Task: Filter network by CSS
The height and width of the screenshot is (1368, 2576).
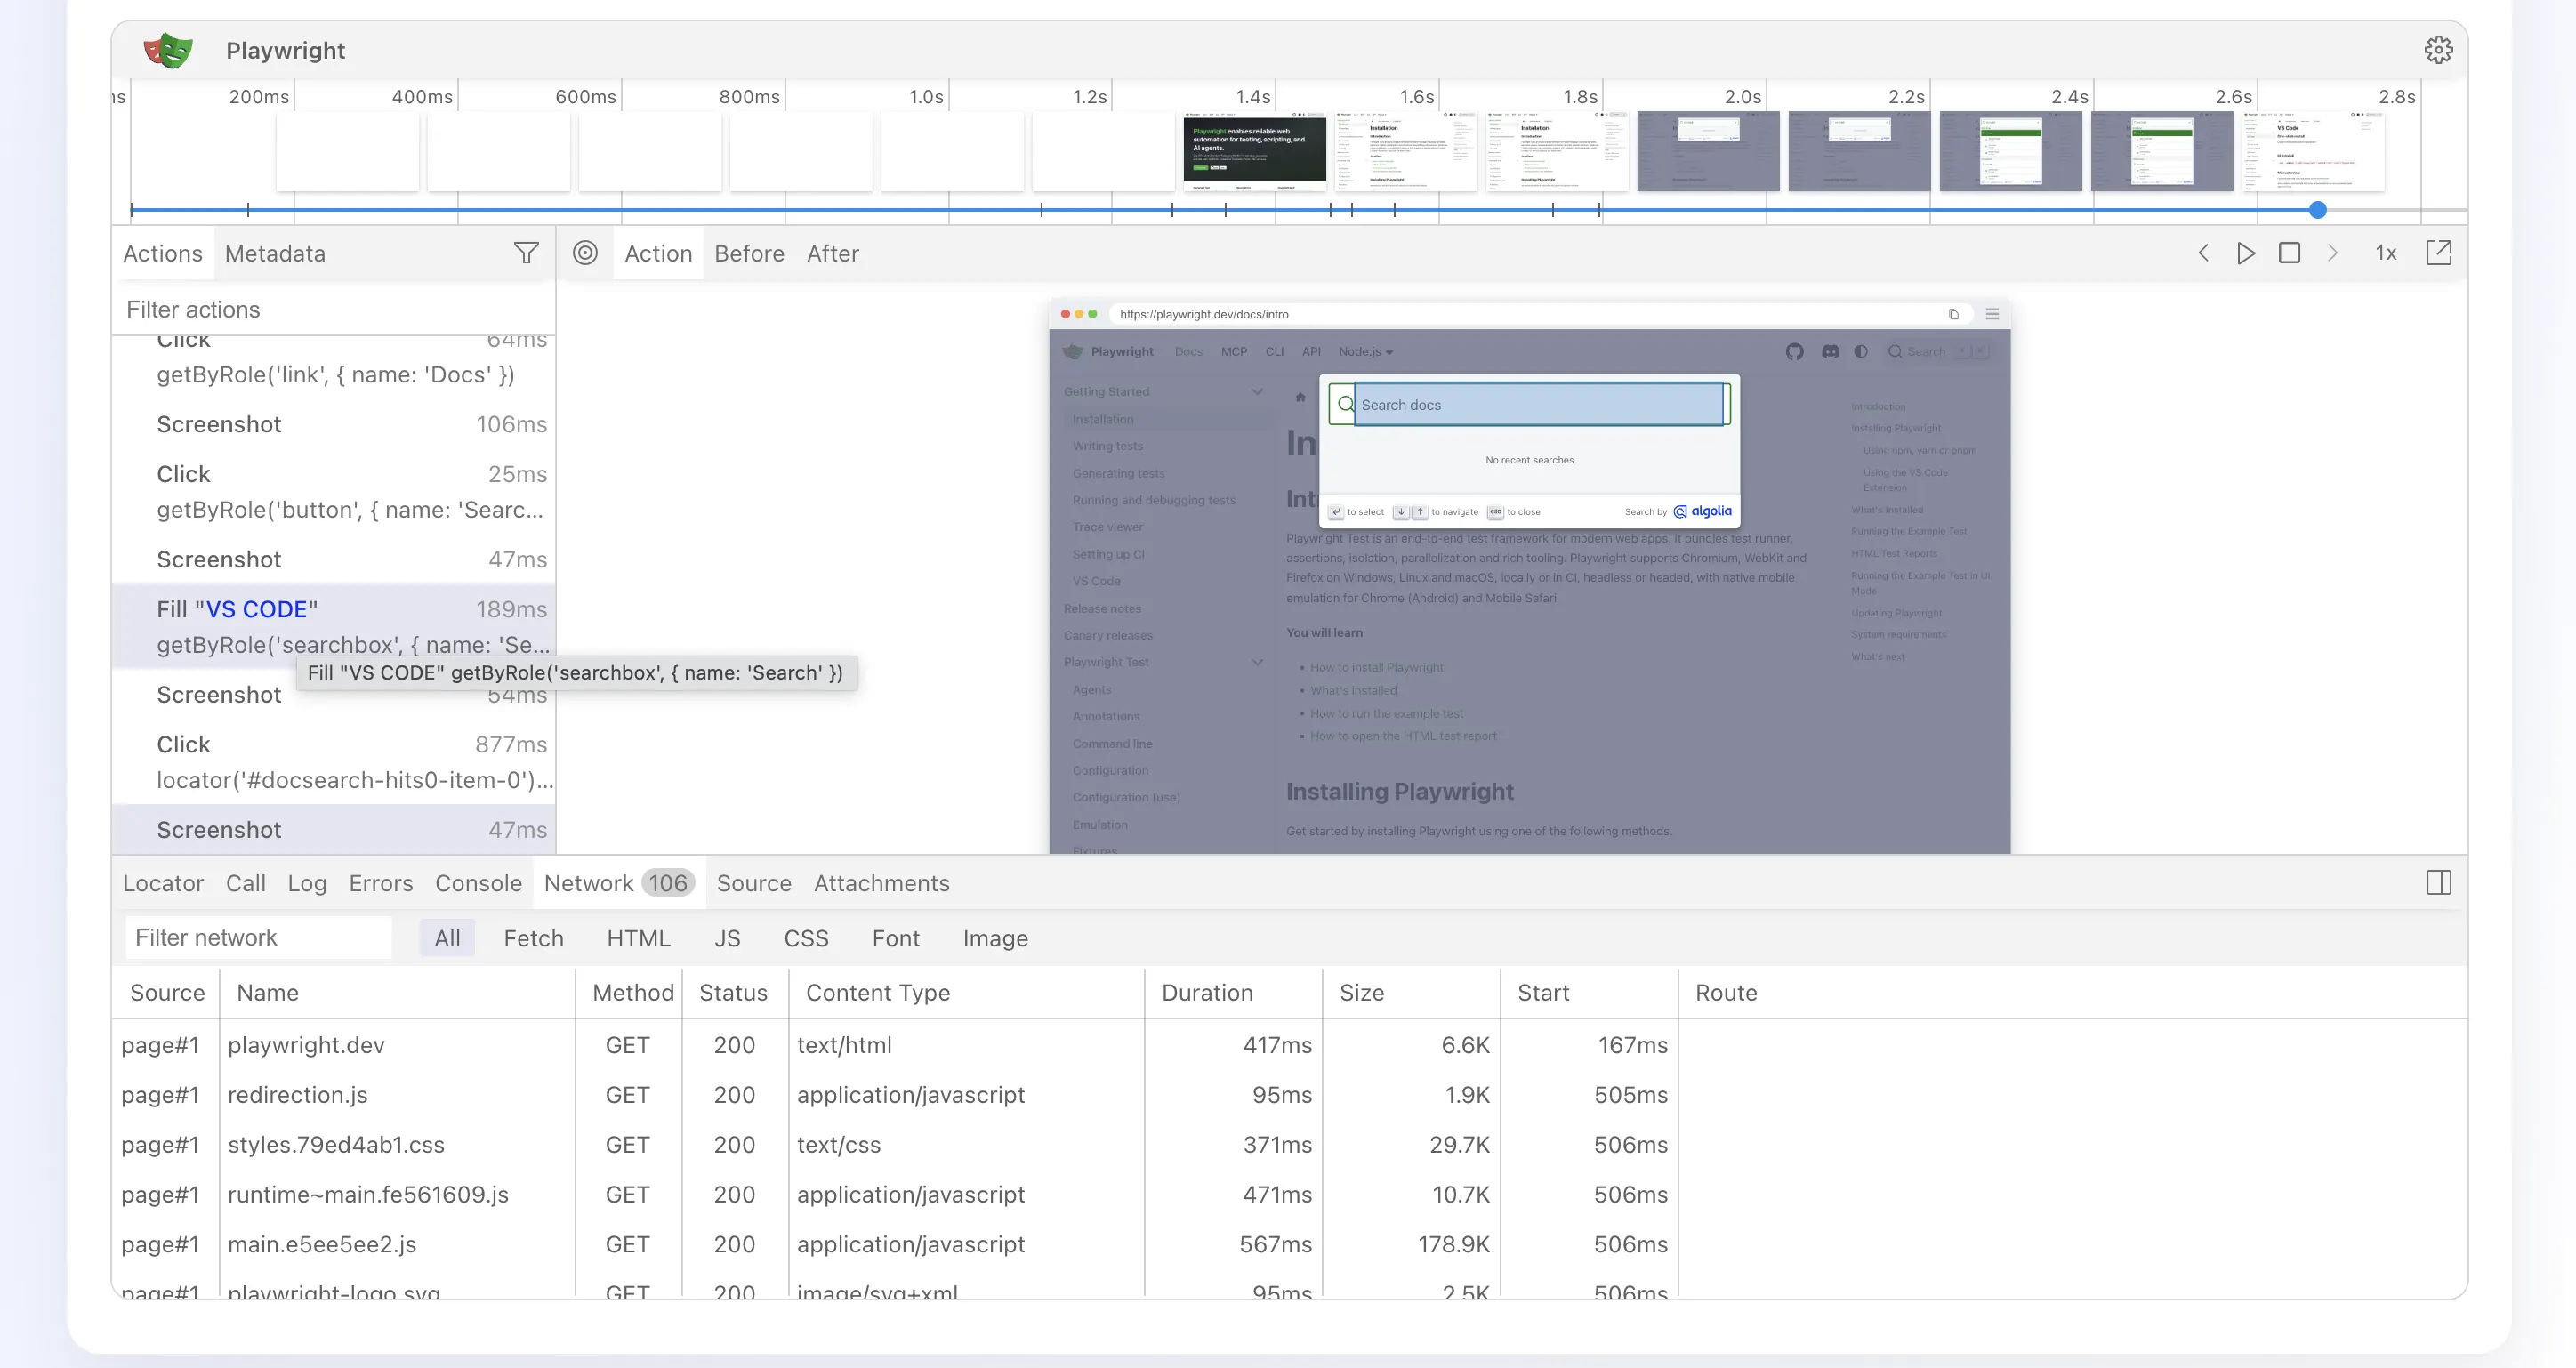Action: 806,938
